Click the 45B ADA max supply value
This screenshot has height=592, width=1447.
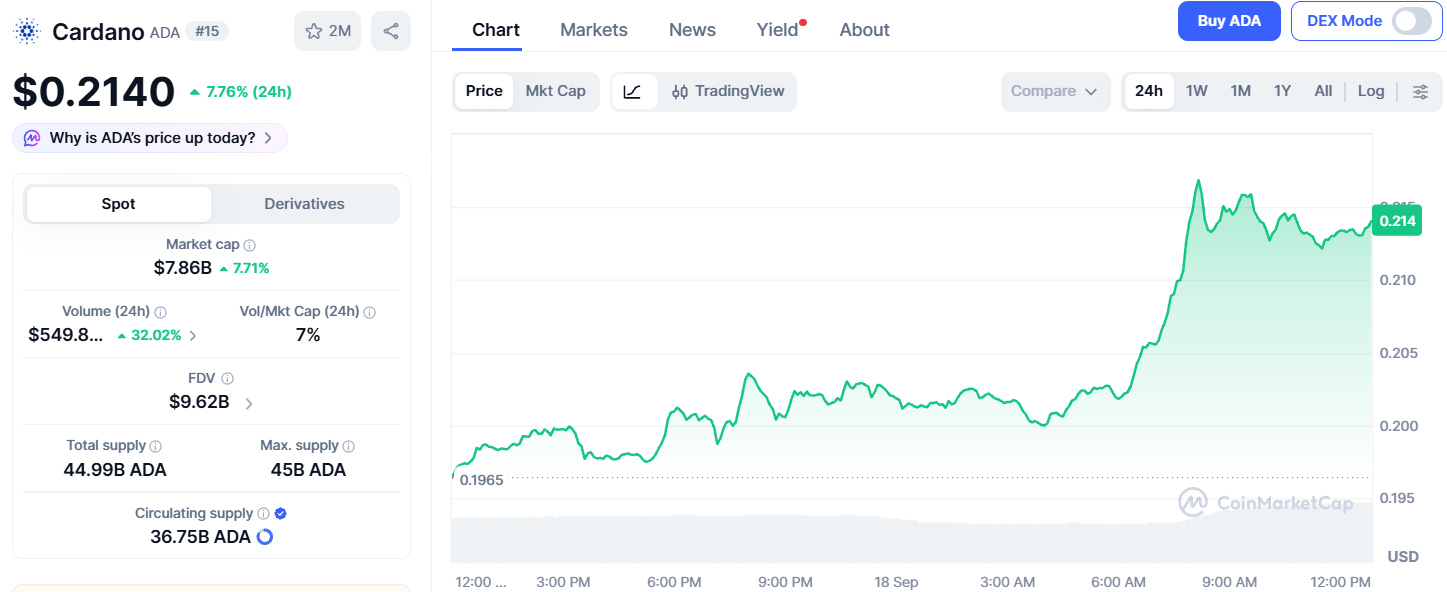(308, 470)
